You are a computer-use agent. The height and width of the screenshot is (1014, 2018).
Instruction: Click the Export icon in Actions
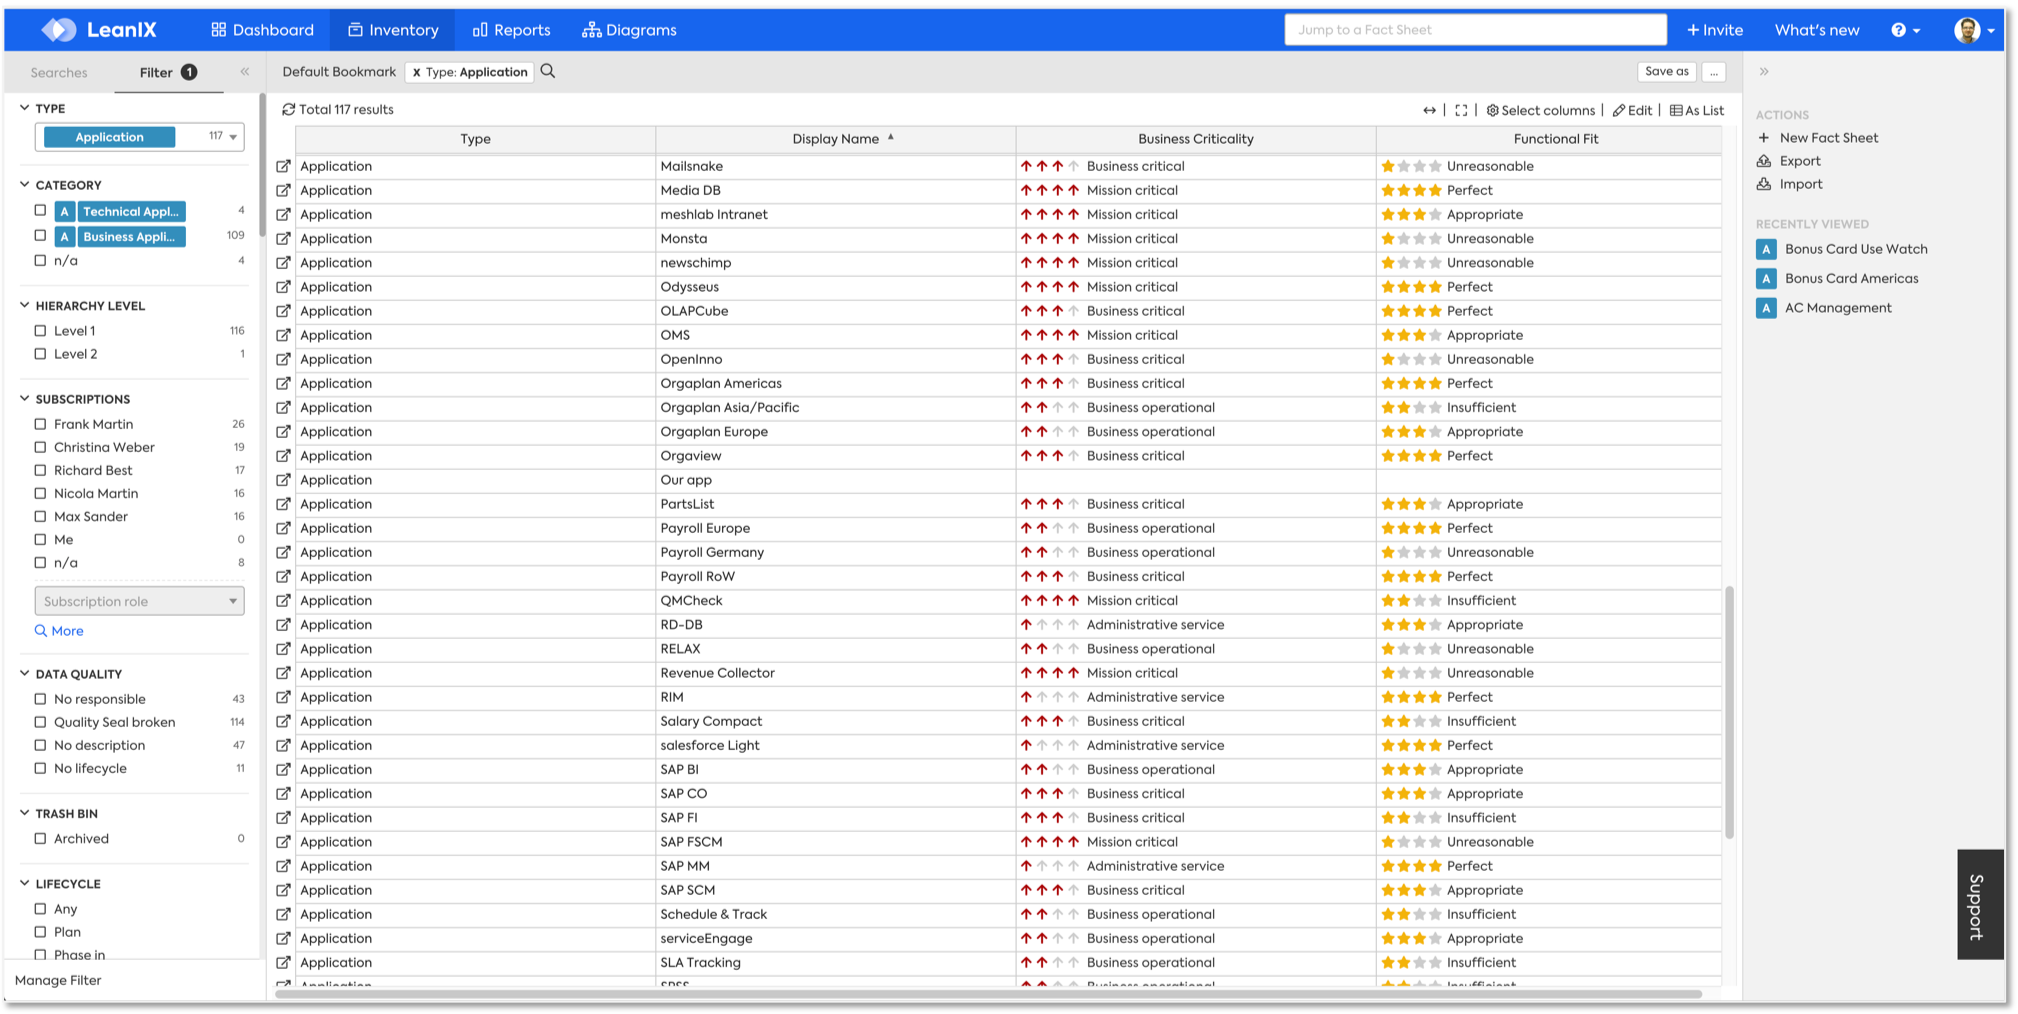[1763, 161]
